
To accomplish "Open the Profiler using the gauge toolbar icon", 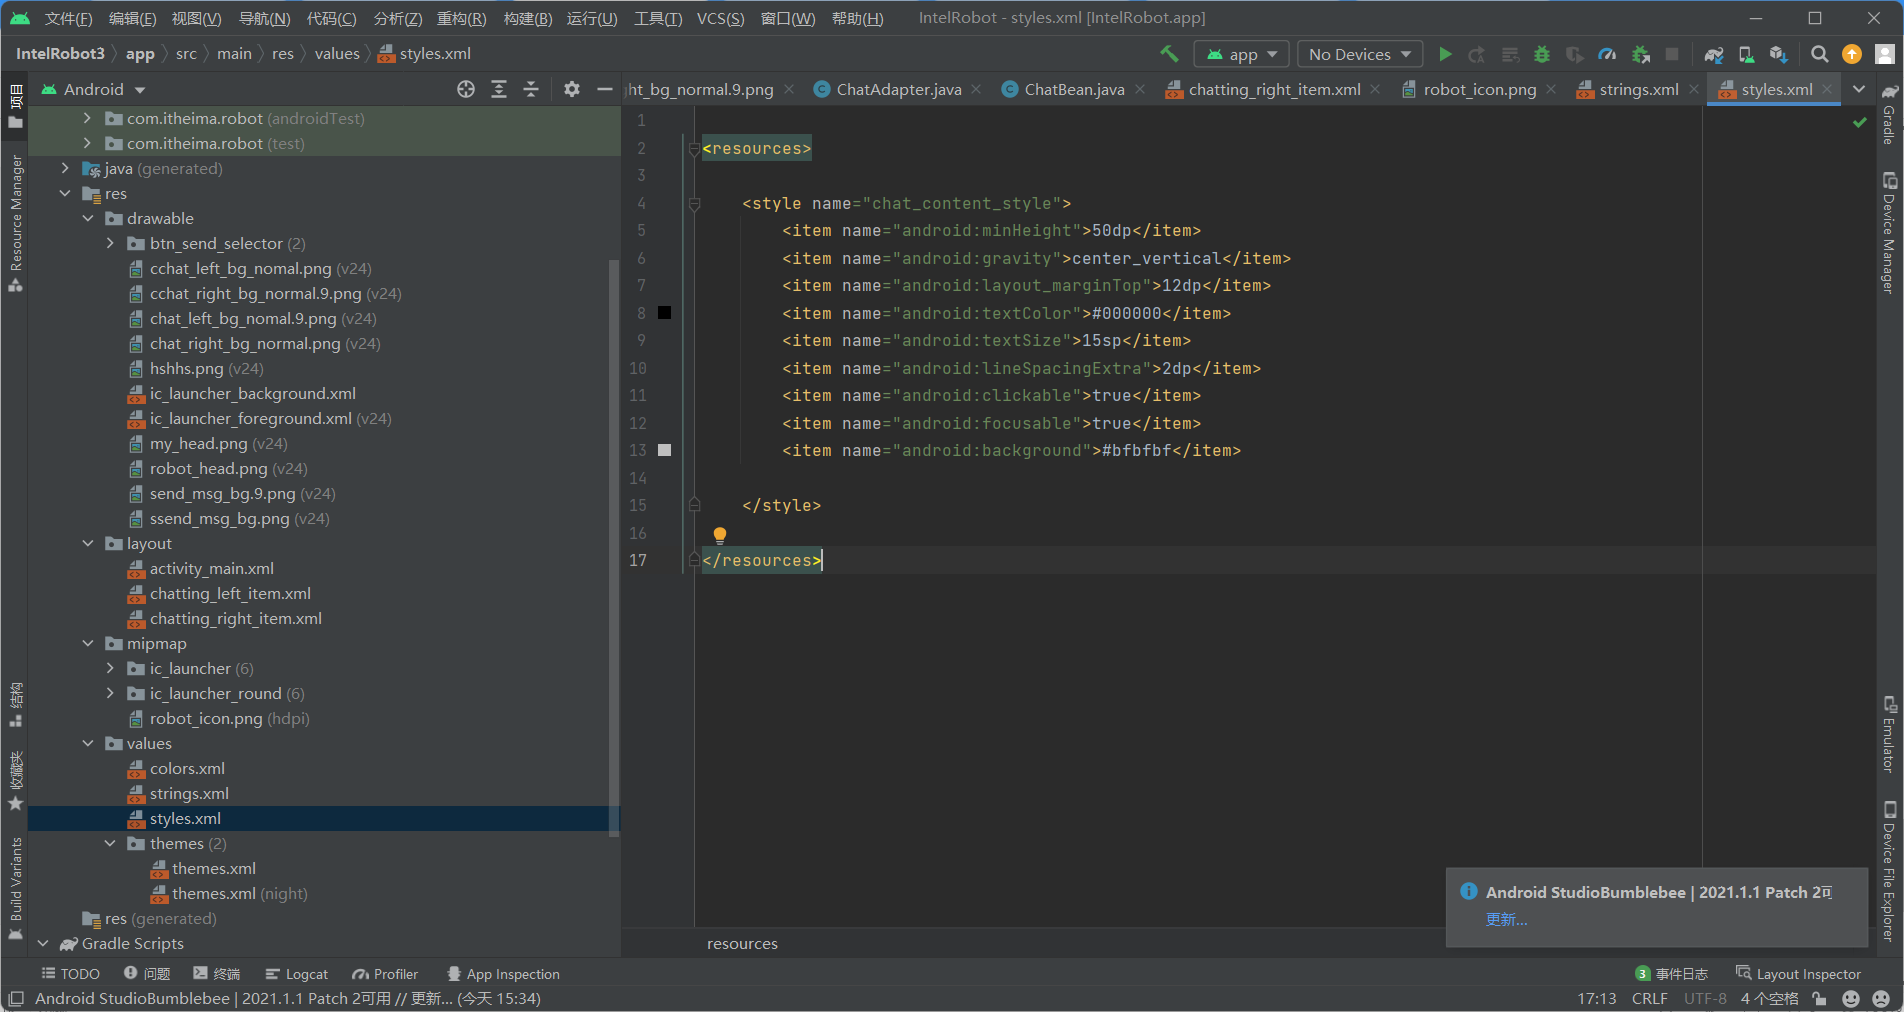I will point(1607,54).
